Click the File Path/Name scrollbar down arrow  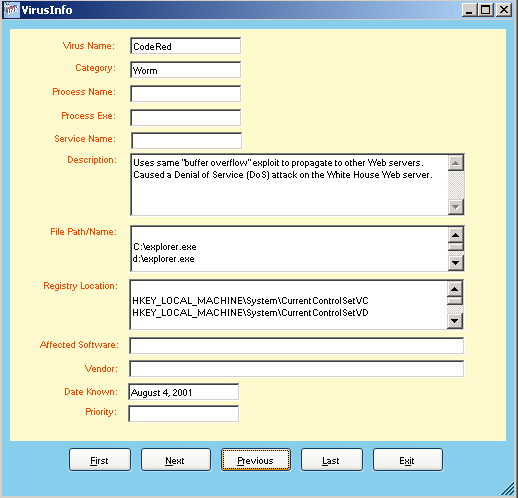[x=456, y=263]
